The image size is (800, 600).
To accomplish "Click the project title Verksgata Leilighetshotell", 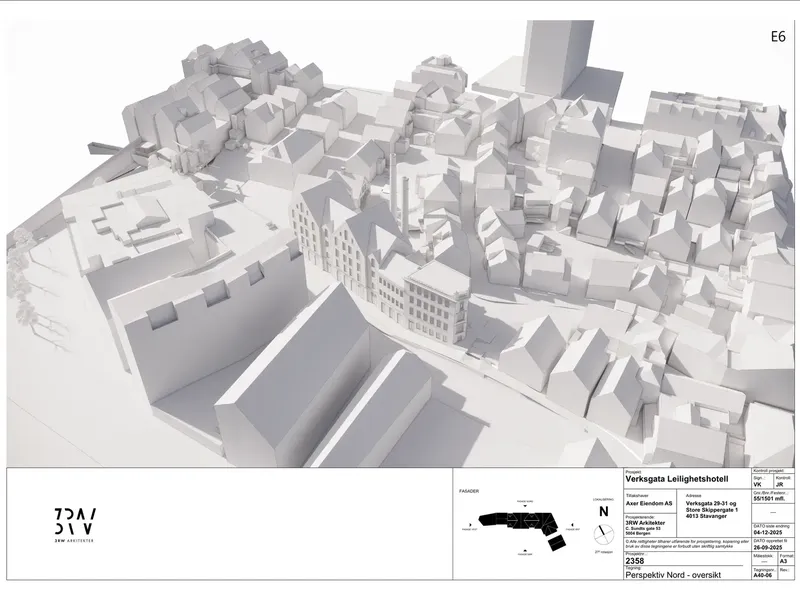I will (x=677, y=479).
